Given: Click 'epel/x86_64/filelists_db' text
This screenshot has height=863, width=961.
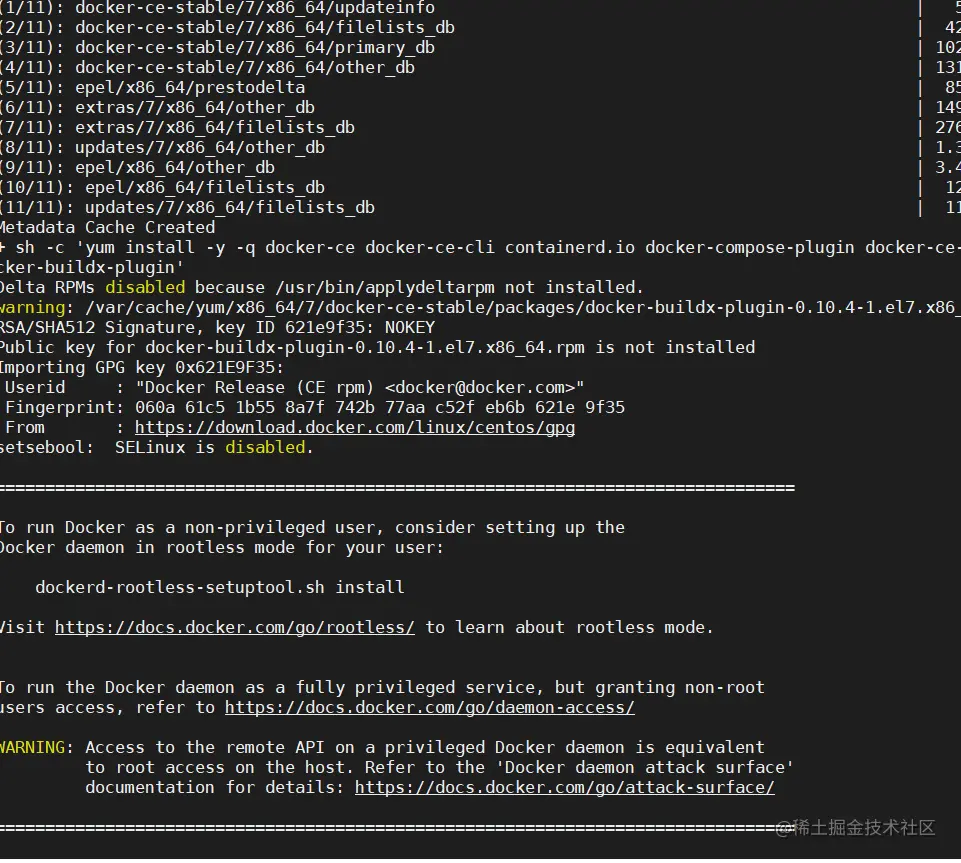Looking at the screenshot, I should tap(205, 188).
